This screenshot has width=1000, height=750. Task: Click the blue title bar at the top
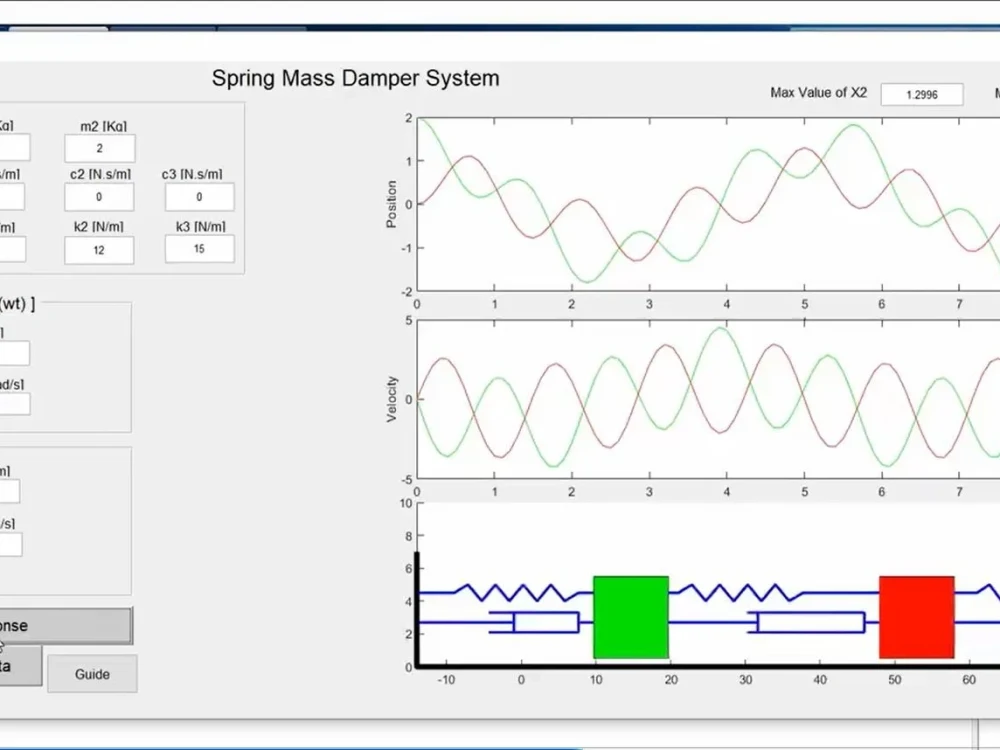pyautogui.click(x=500, y=30)
